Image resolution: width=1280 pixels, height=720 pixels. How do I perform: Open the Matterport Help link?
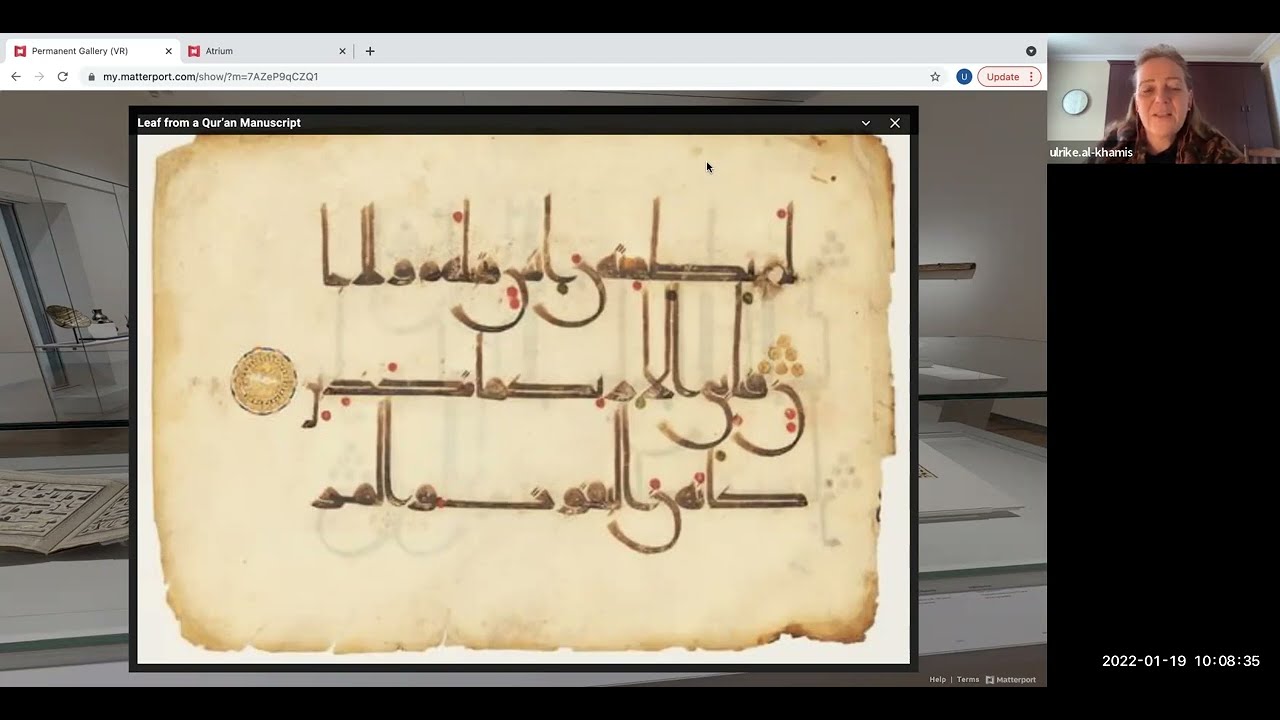[937, 680]
